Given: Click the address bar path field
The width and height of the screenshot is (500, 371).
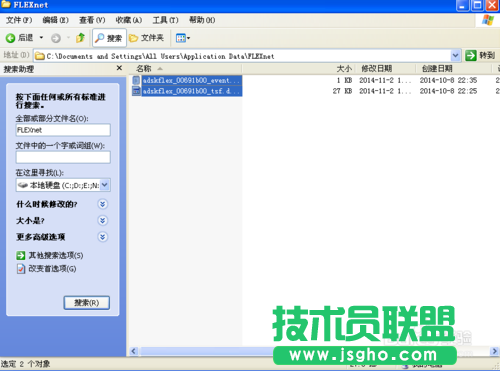Looking at the screenshot, I should tap(247, 56).
